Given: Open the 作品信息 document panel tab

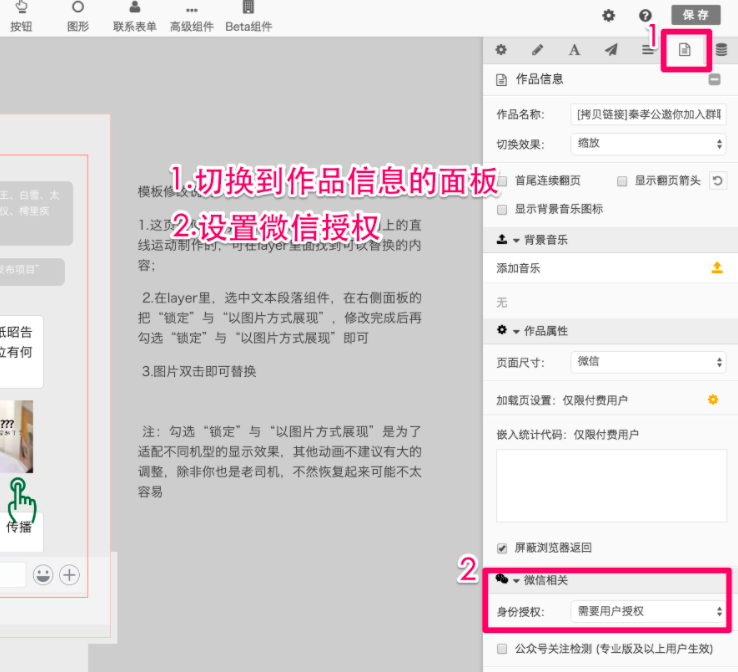Looking at the screenshot, I should [x=685, y=50].
